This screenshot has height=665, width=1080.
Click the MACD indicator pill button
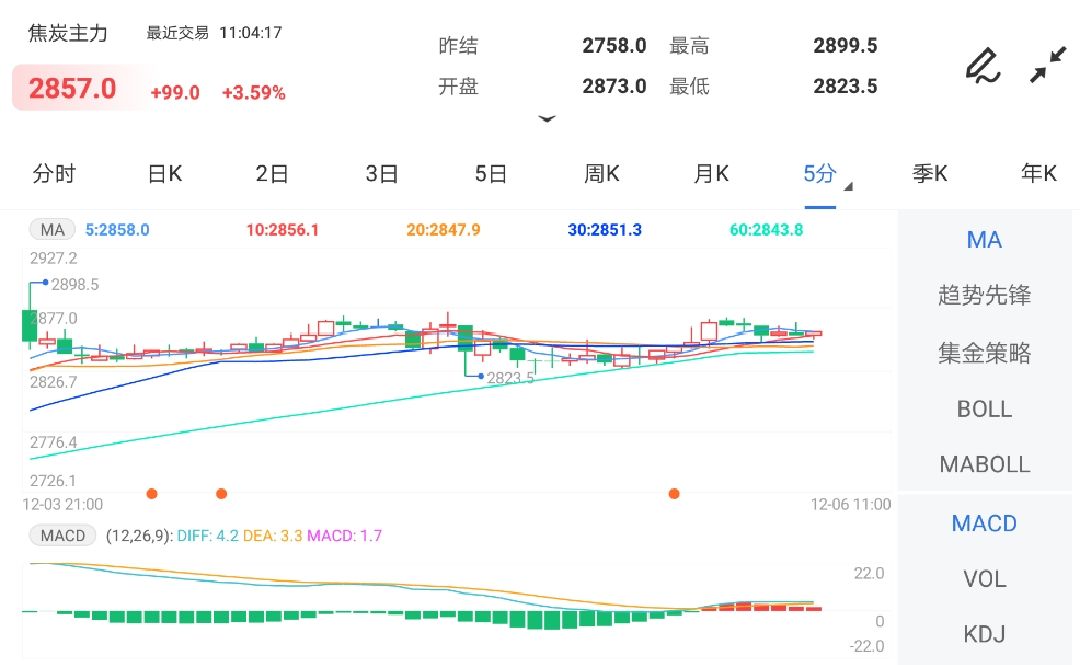[x=63, y=535]
